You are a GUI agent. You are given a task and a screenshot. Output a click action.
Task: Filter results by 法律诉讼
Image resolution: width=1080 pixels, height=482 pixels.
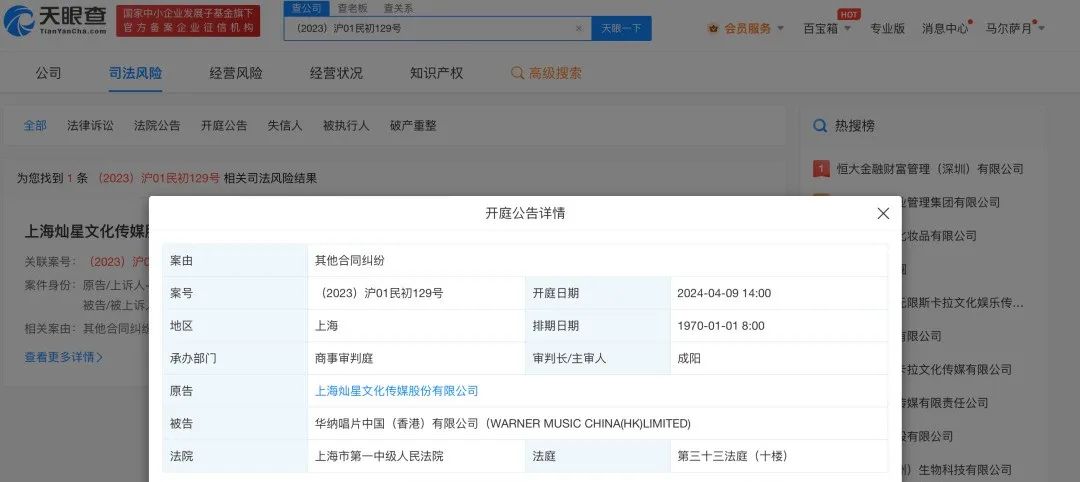point(90,126)
